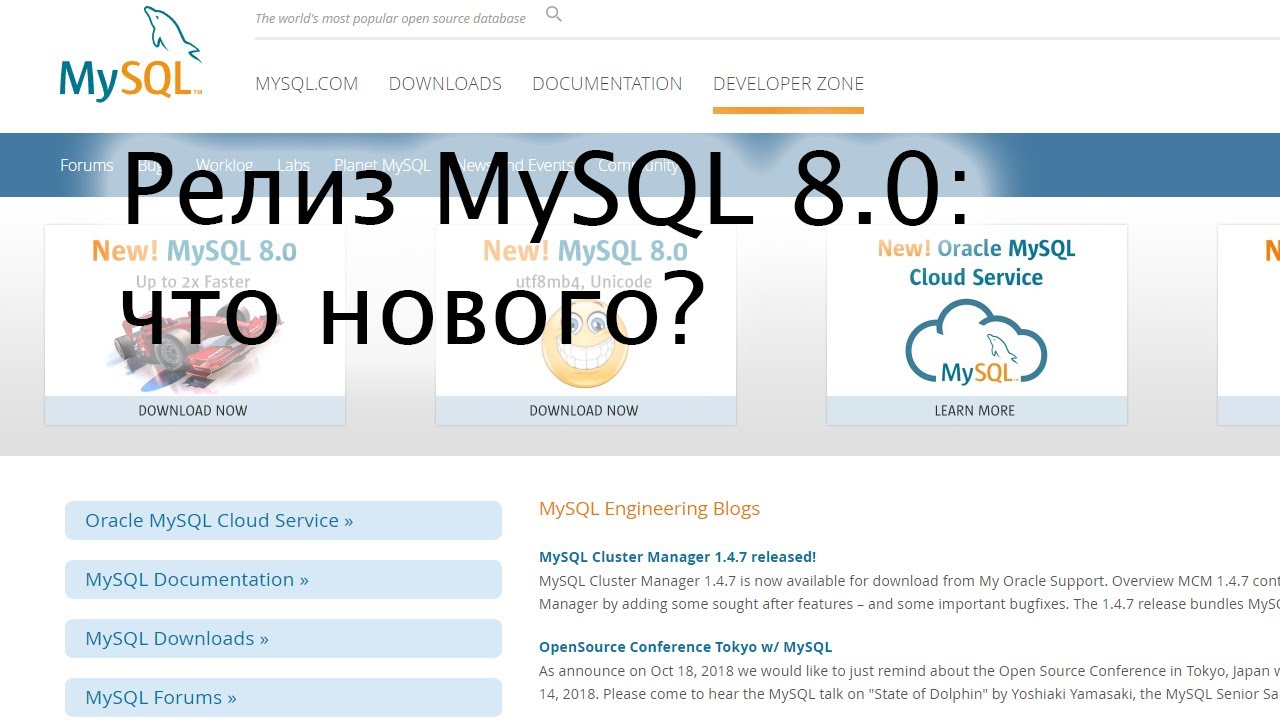
Task: Open MySQL Cluster Manager 1.4.7 released! post
Action: [x=677, y=557]
